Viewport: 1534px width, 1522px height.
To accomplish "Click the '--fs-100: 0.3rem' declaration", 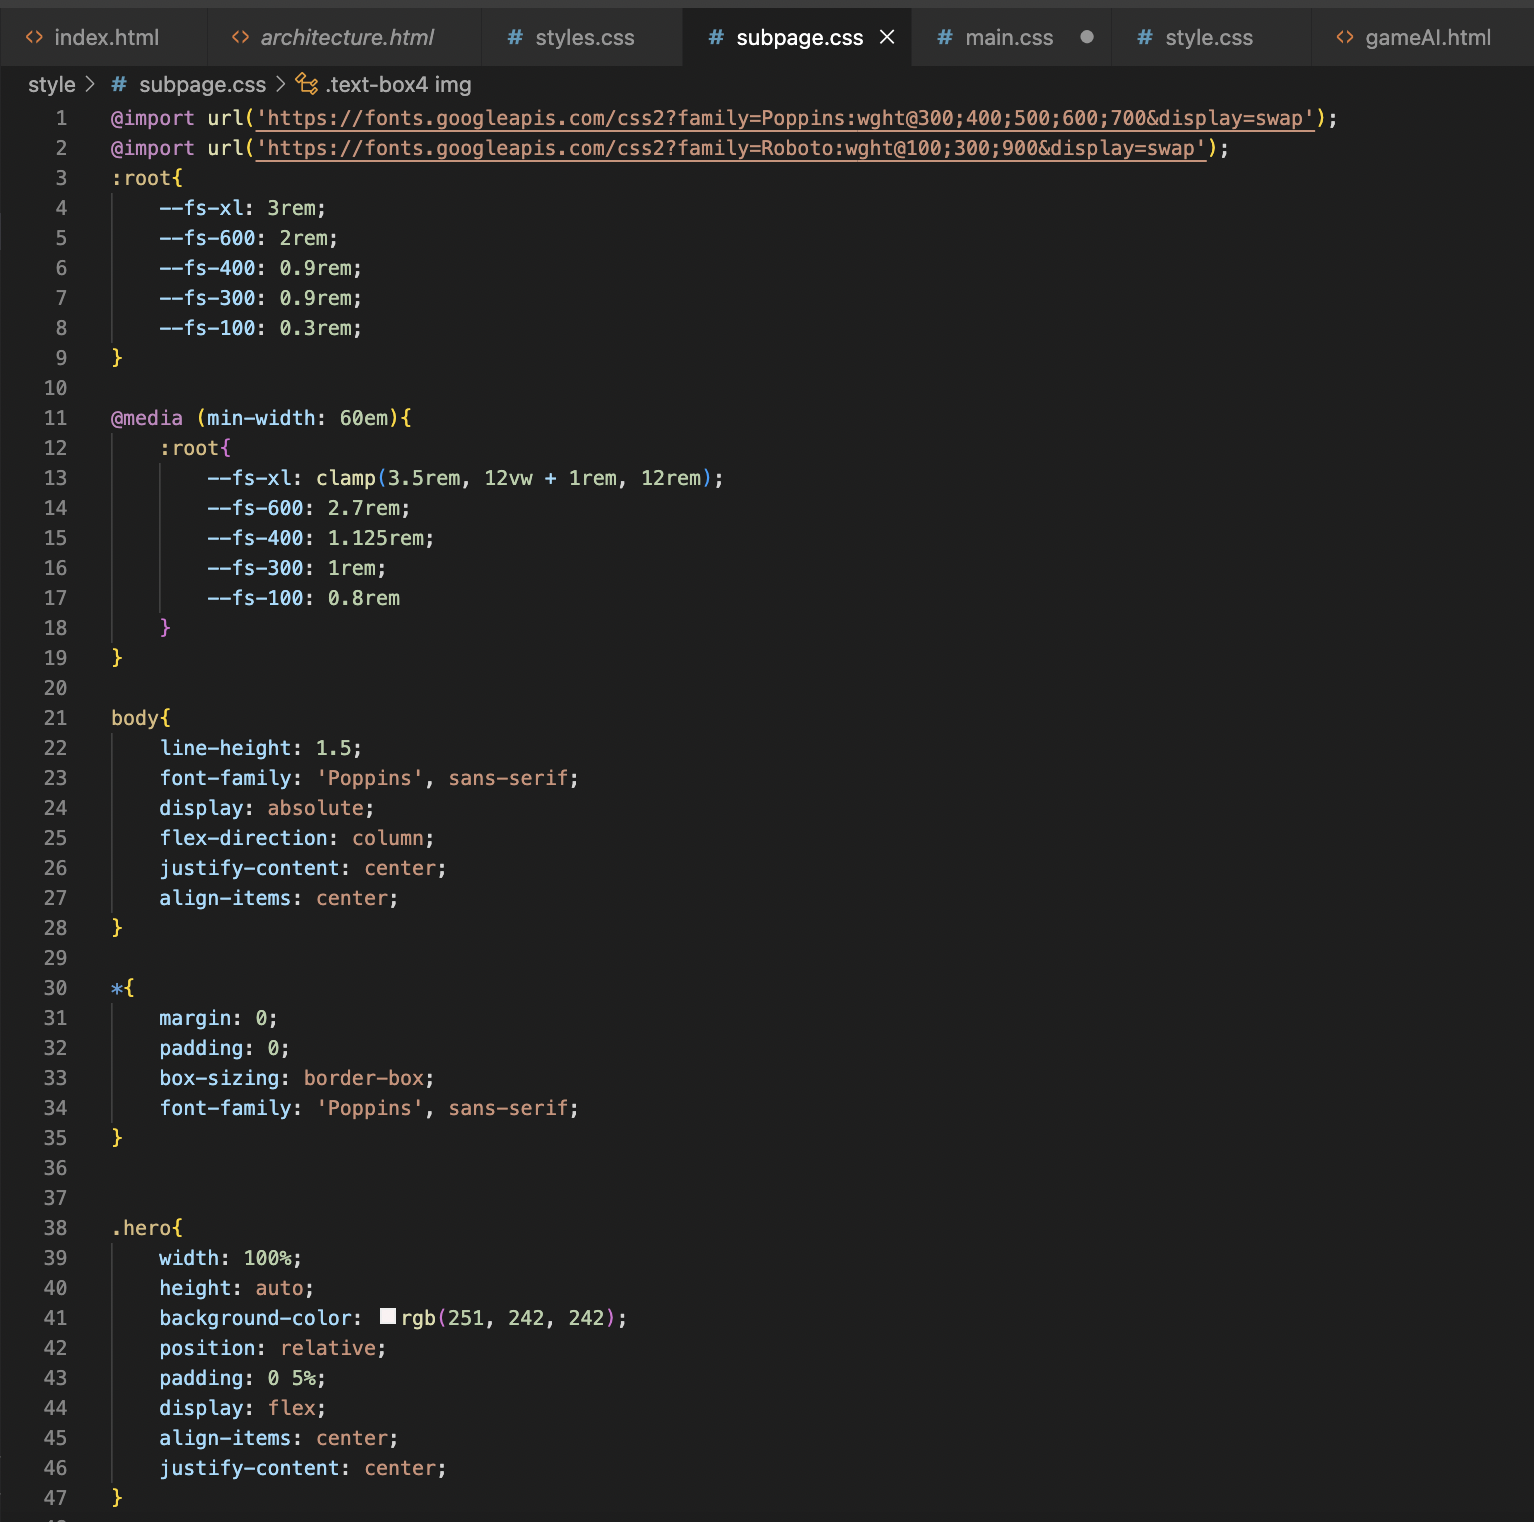I will point(260,328).
